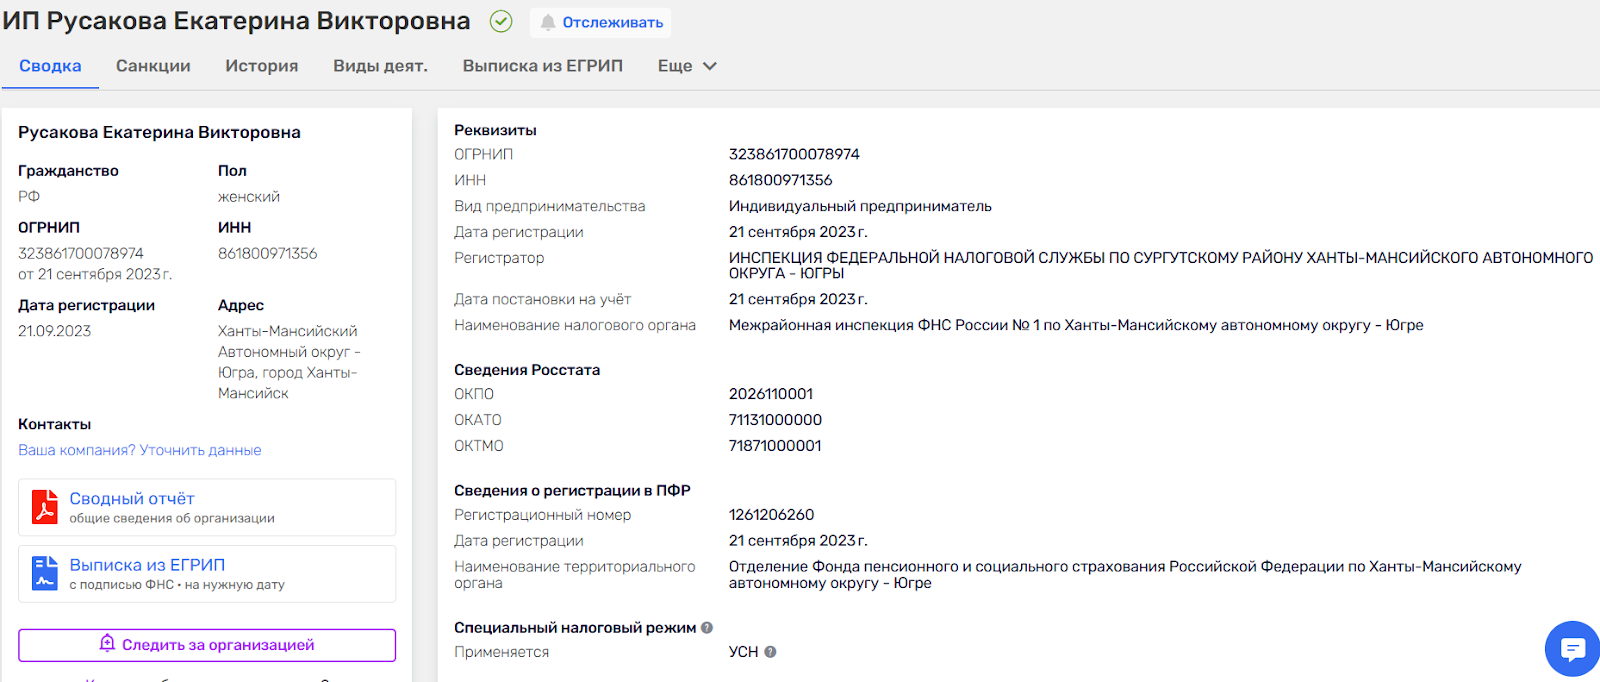Screen dimensions: 1600x682
Task: Click the bell icon in Следить за организацией
Action: [x=107, y=644]
